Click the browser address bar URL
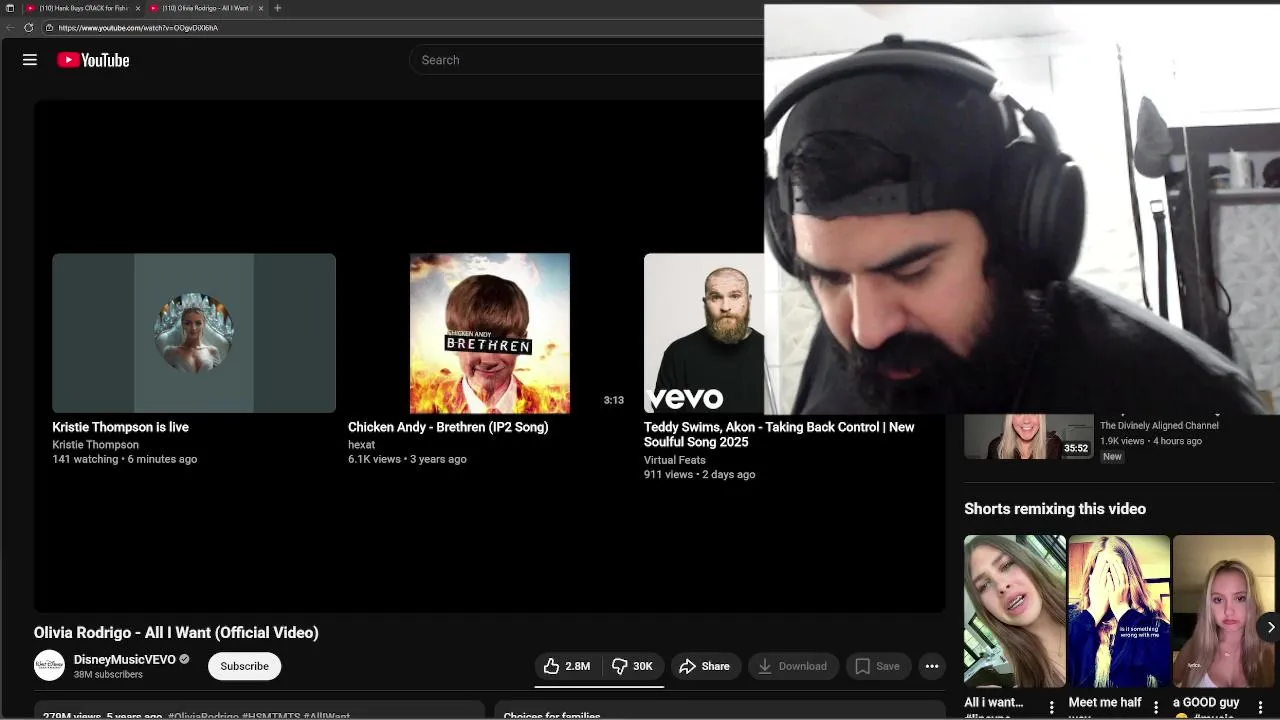The width and height of the screenshot is (1280, 720). 138,28
